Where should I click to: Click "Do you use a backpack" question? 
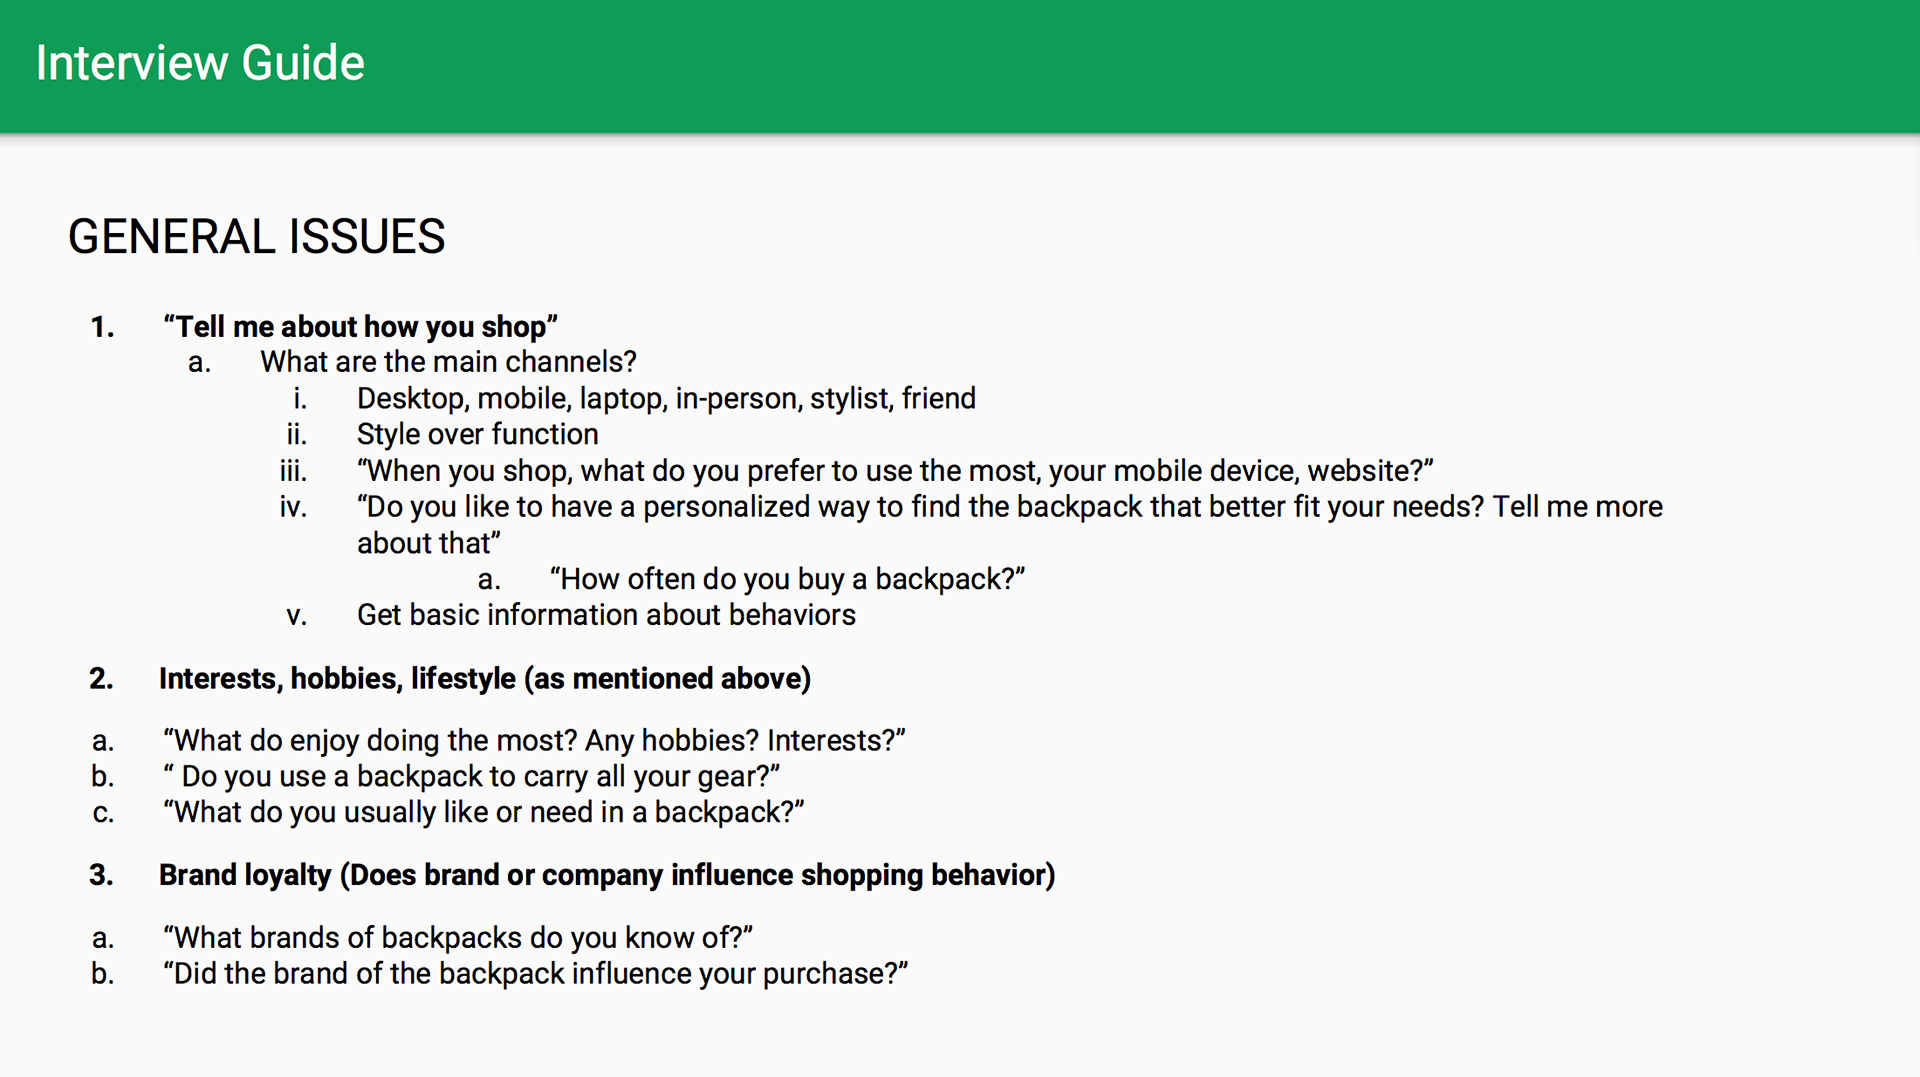point(471,777)
